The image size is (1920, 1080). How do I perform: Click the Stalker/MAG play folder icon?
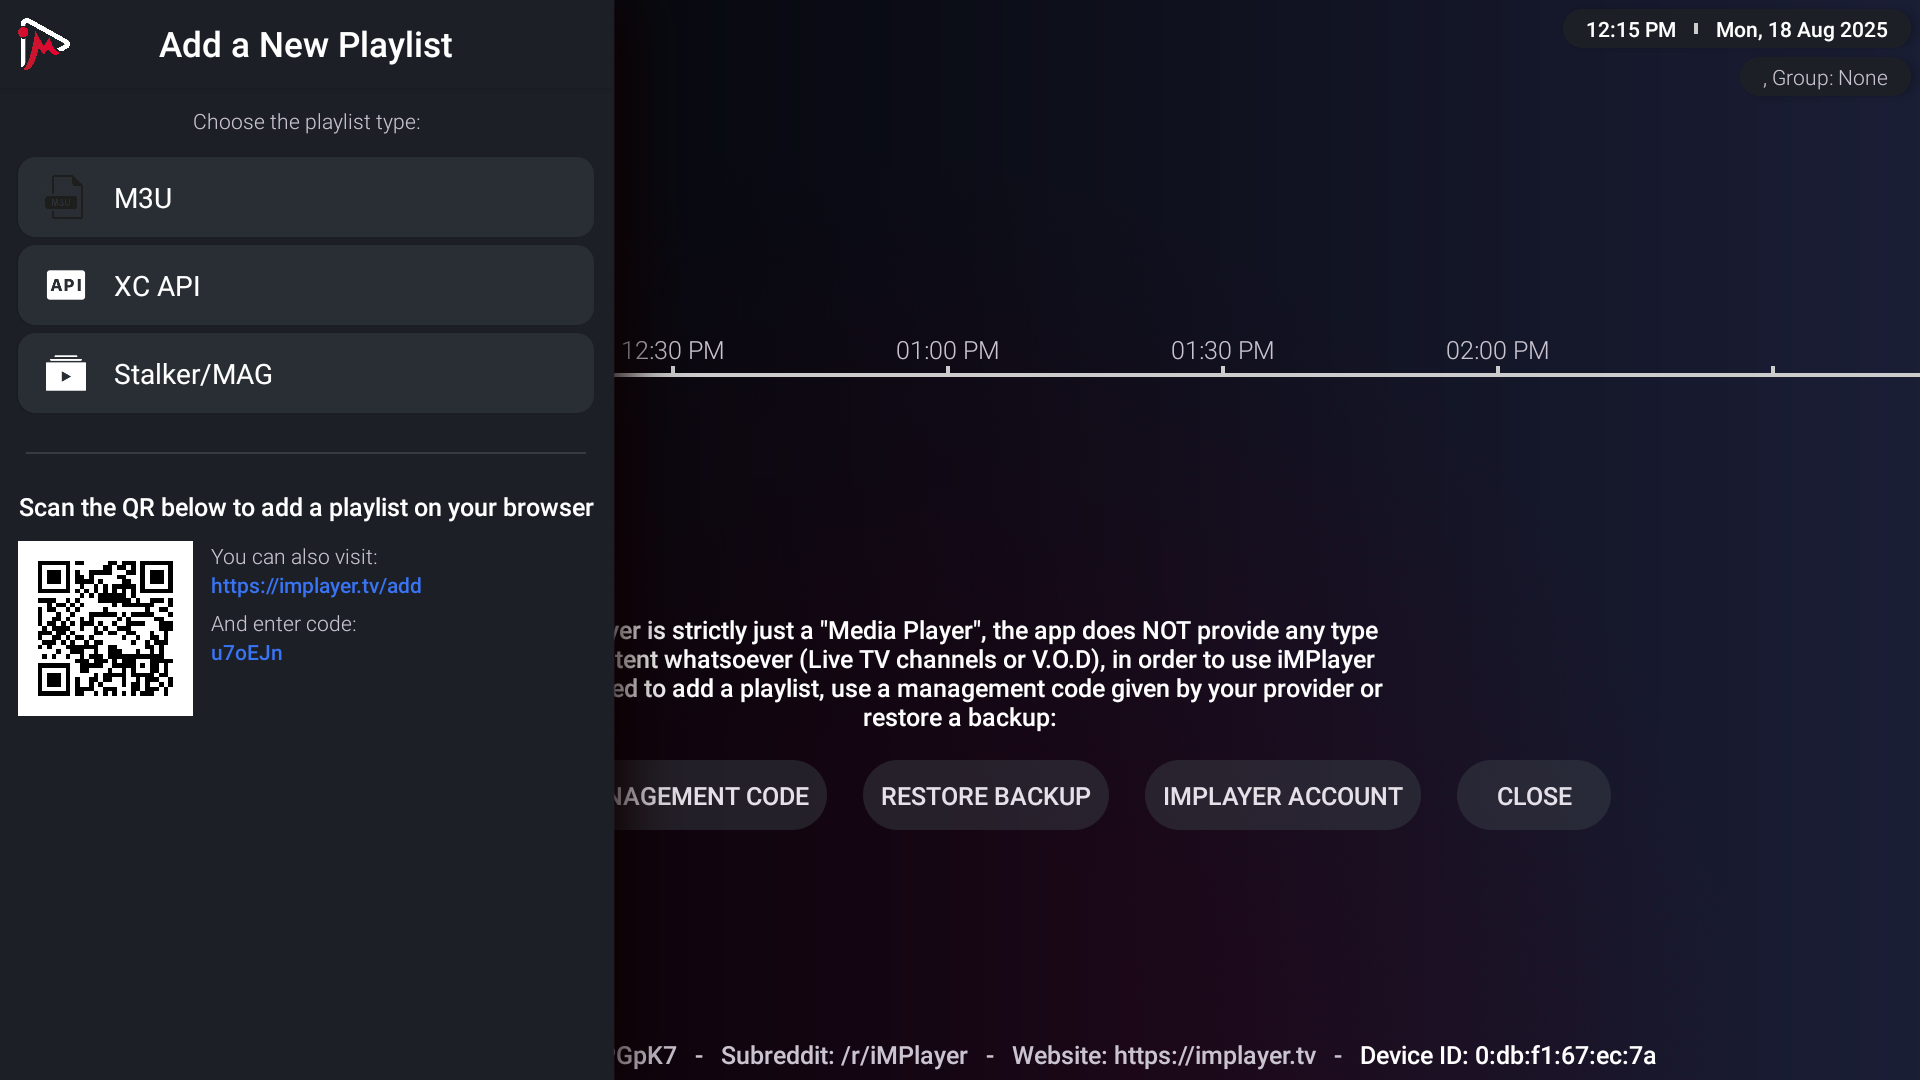point(66,374)
